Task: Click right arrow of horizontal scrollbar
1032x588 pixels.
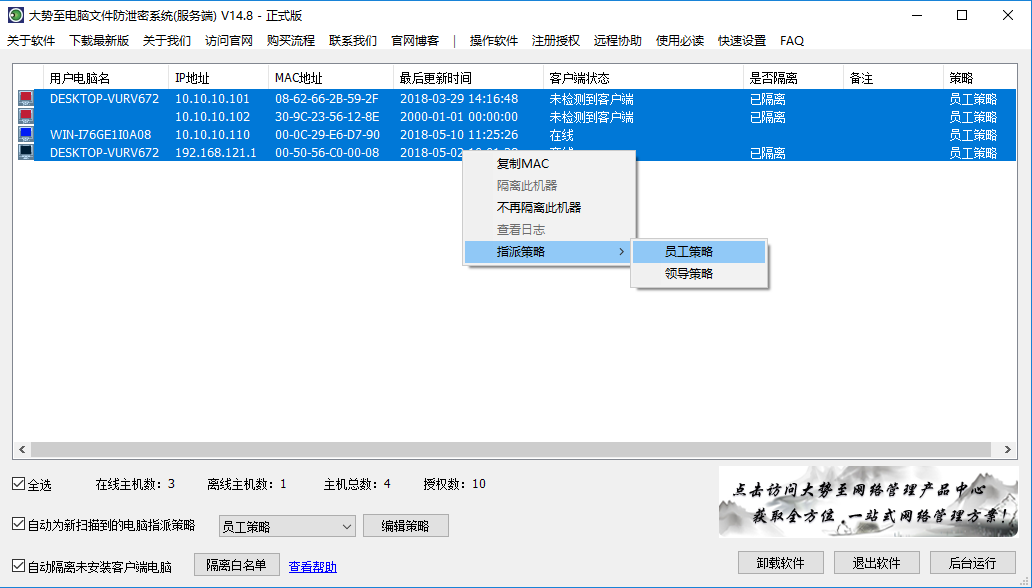Action: 1011,450
